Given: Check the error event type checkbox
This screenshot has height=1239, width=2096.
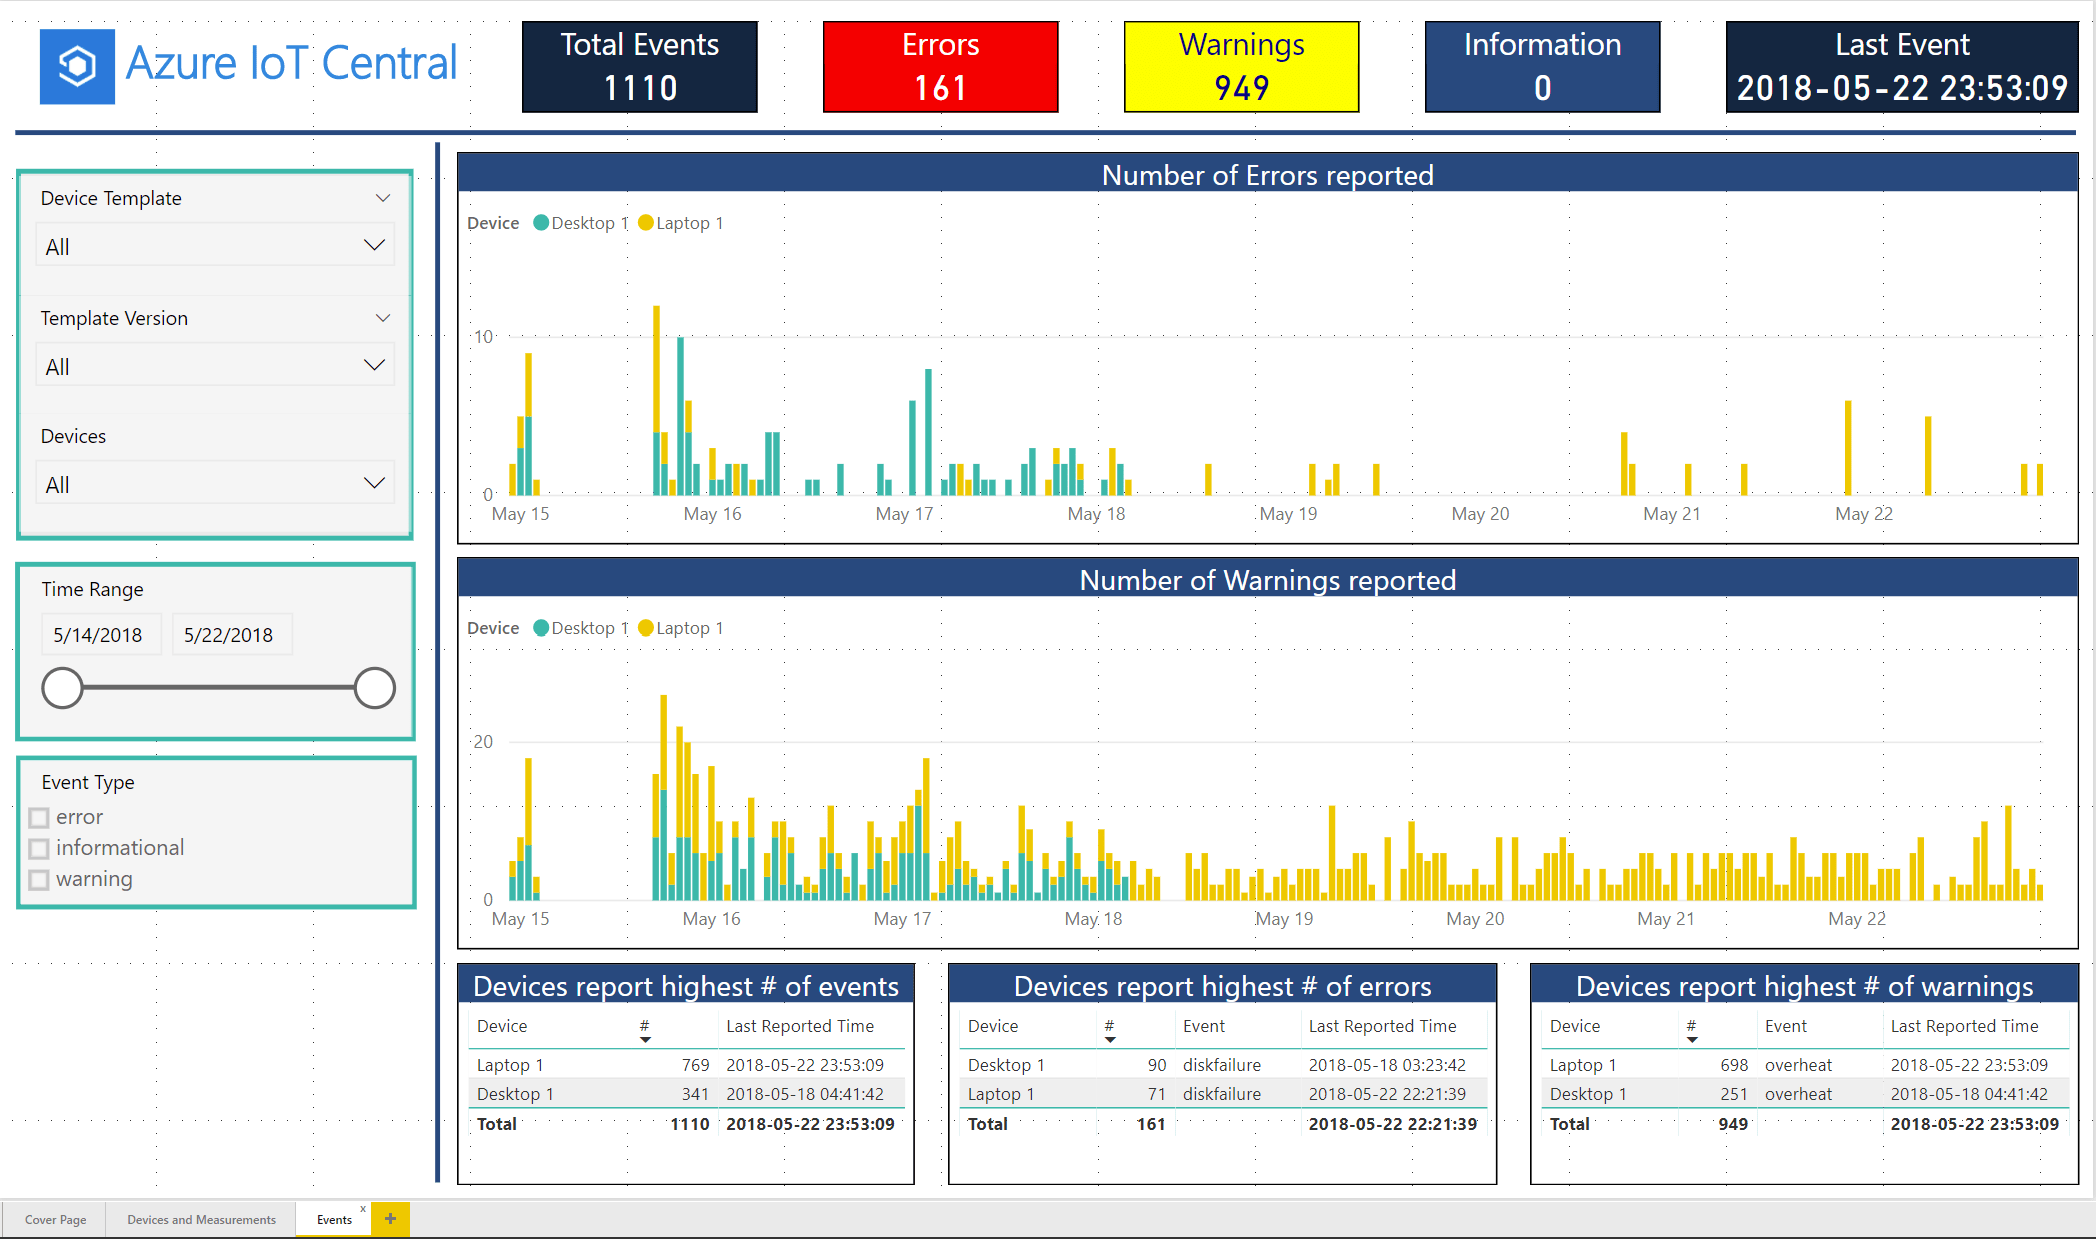Looking at the screenshot, I should (x=39, y=817).
